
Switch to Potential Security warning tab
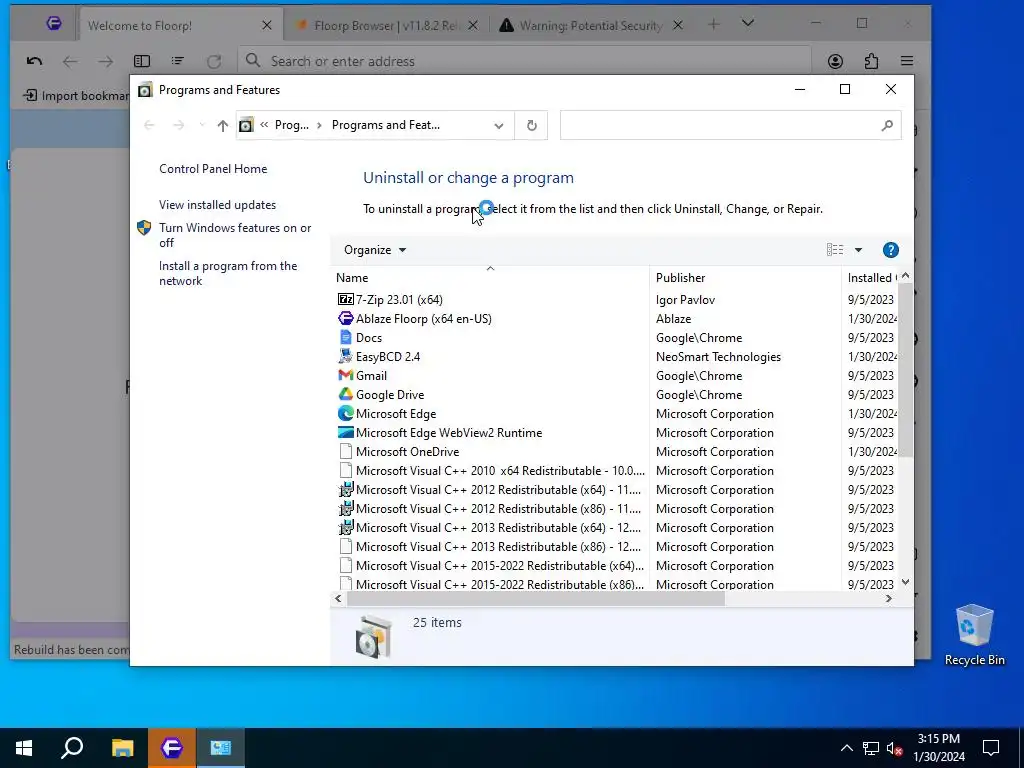pyautogui.click(x=590, y=25)
